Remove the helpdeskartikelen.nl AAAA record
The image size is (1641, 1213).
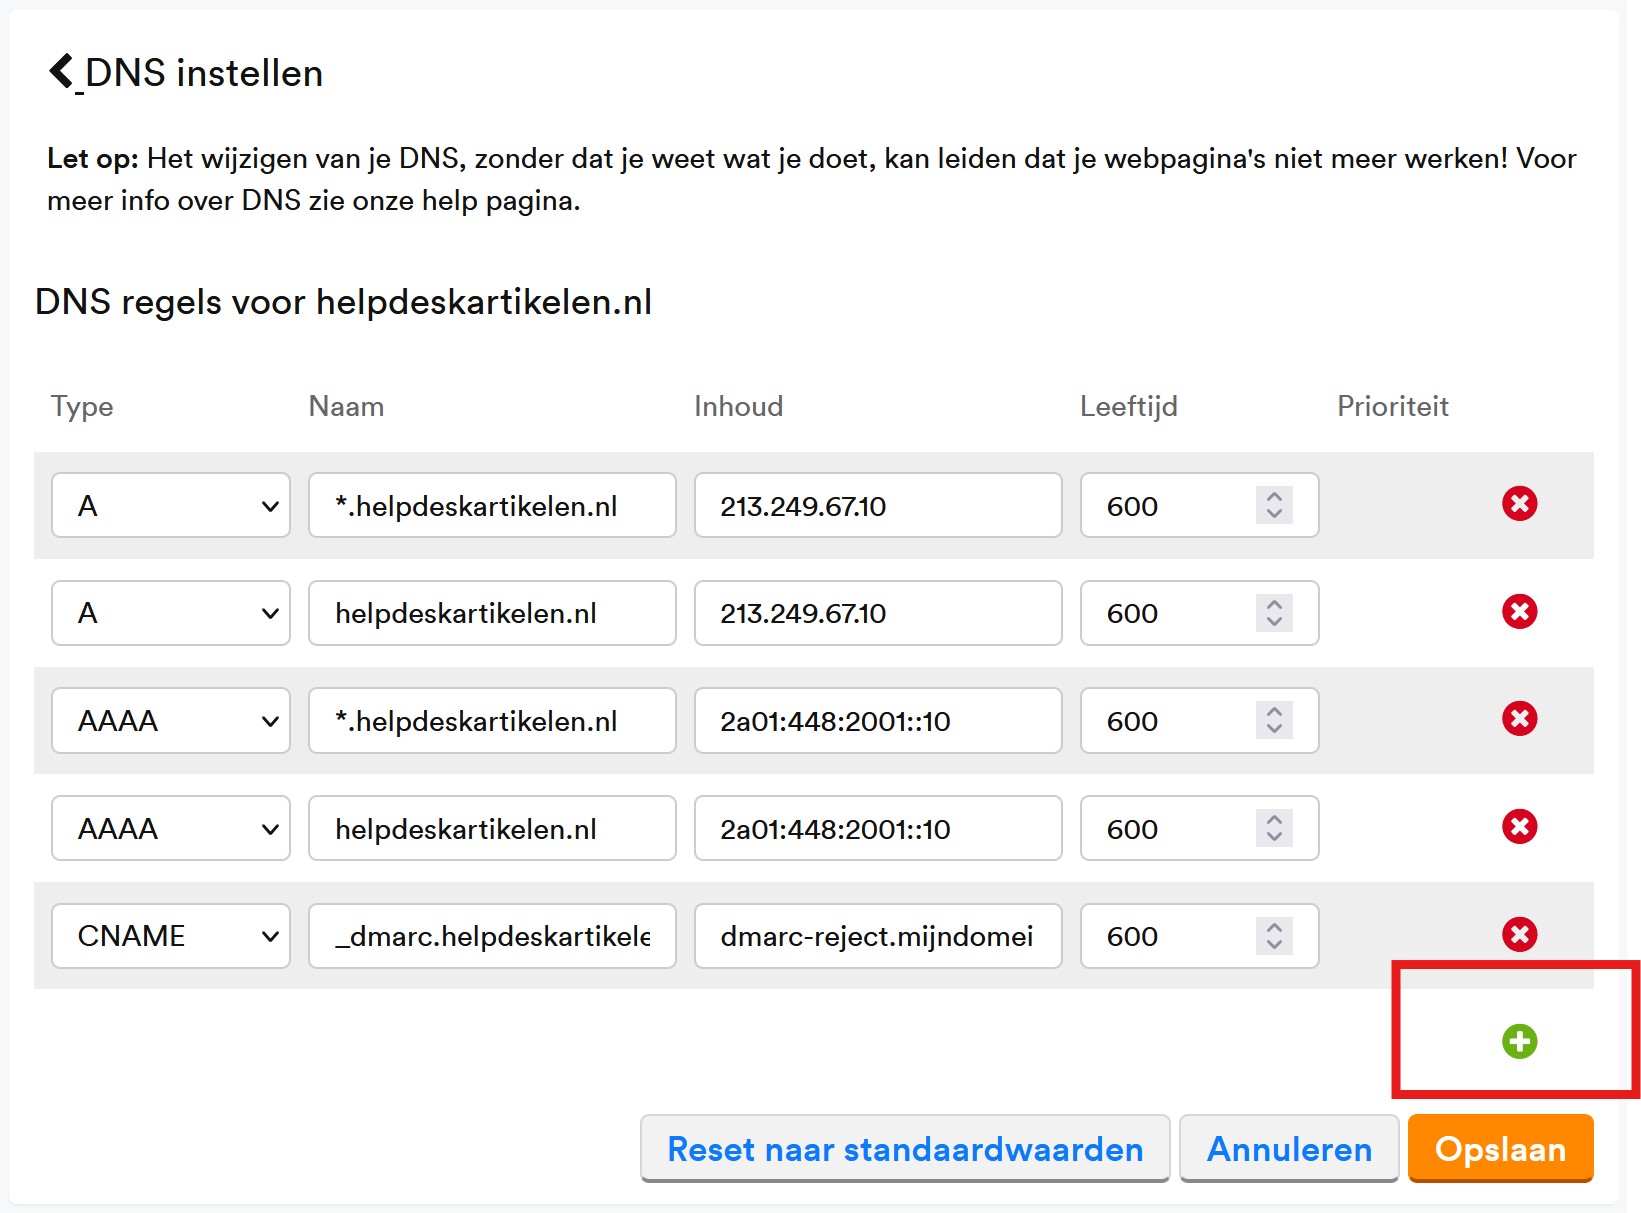pos(1519,827)
